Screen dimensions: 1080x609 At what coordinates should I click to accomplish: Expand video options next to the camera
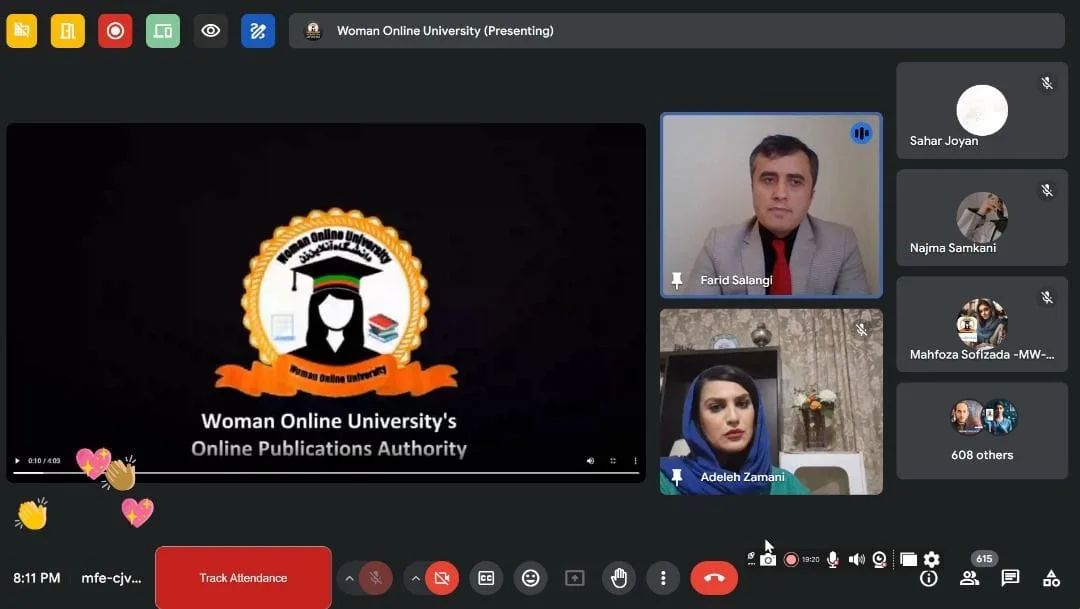[416, 578]
